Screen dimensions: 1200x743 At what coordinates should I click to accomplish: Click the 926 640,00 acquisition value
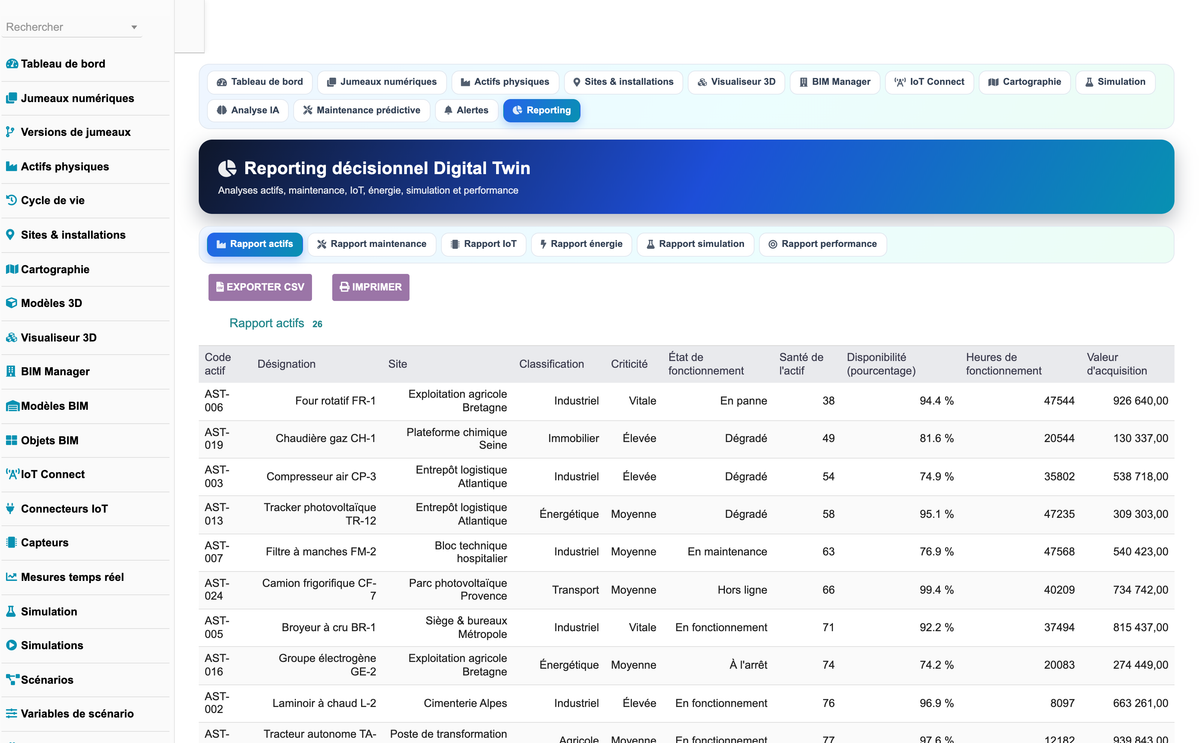pos(1140,401)
